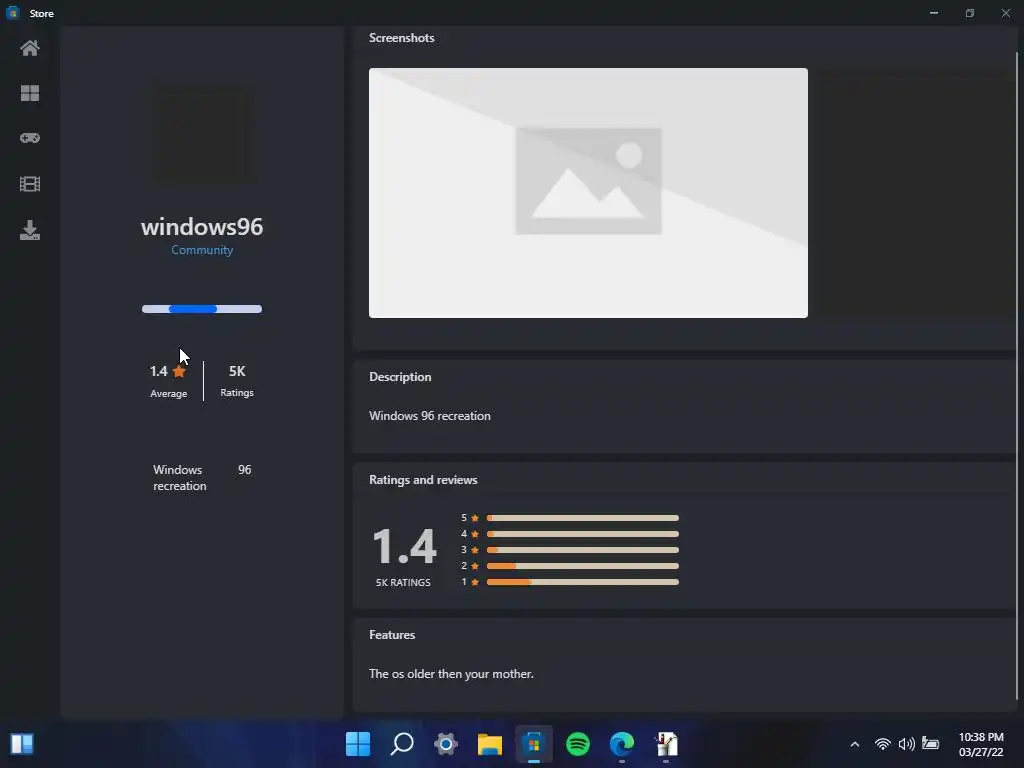Open the paint app icon on taskbar
This screenshot has height=768, width=1024.
(666, 744)
